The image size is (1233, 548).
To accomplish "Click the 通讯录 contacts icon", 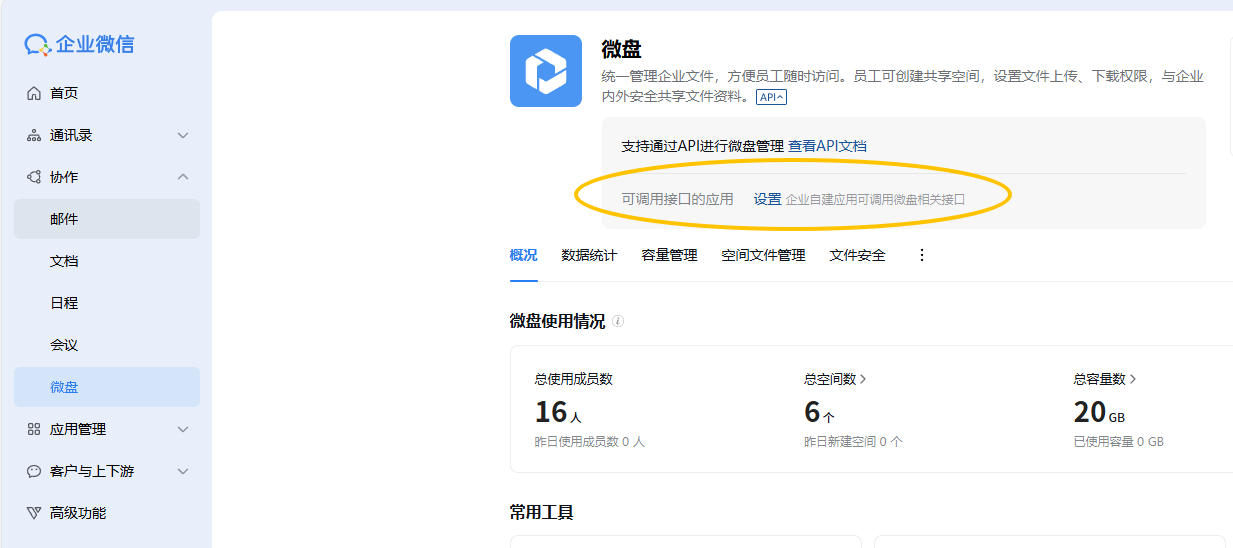I will click(x=34, y=135).
